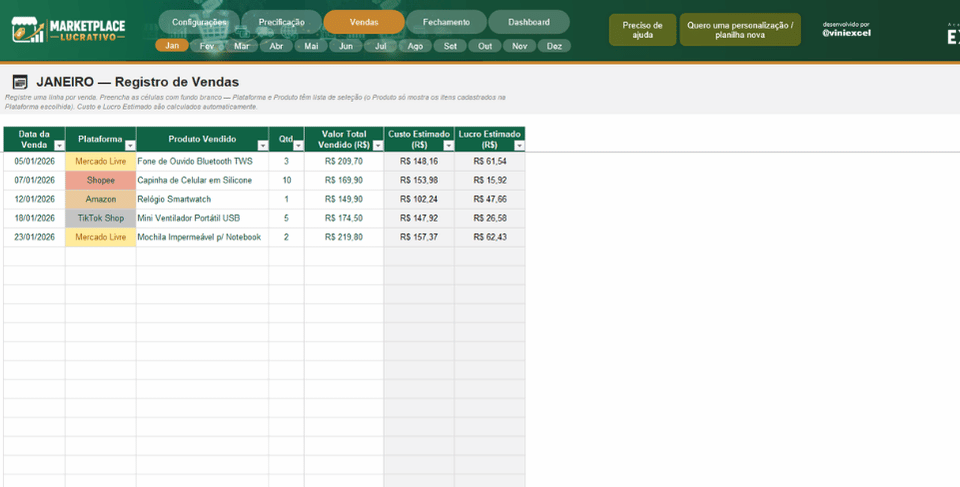Click Quero uma personalização / planilha nova
This screenshot has height=487, width=960.
(740, 30)
